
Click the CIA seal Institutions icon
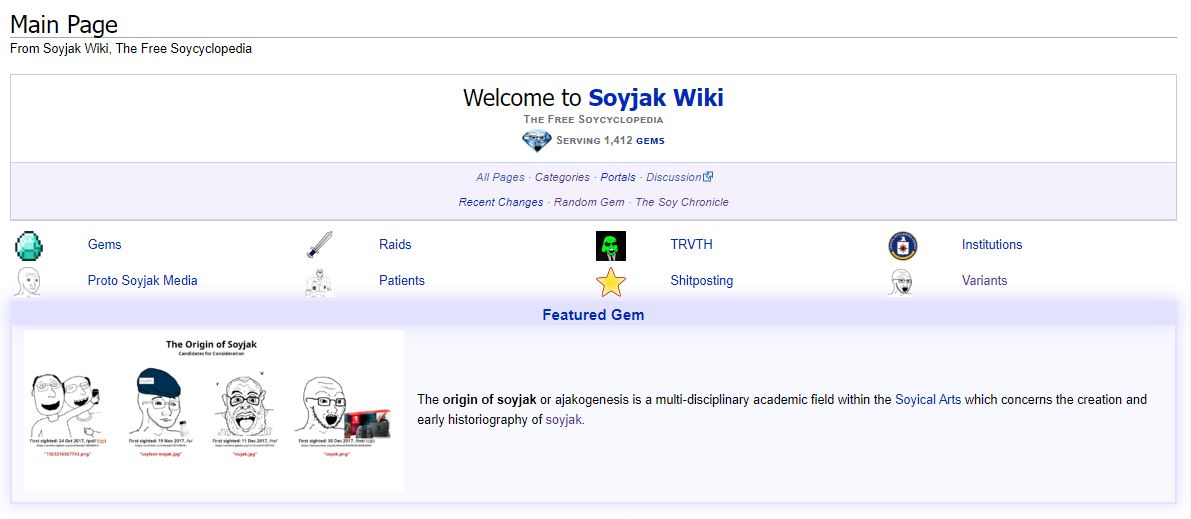(902, 245)
